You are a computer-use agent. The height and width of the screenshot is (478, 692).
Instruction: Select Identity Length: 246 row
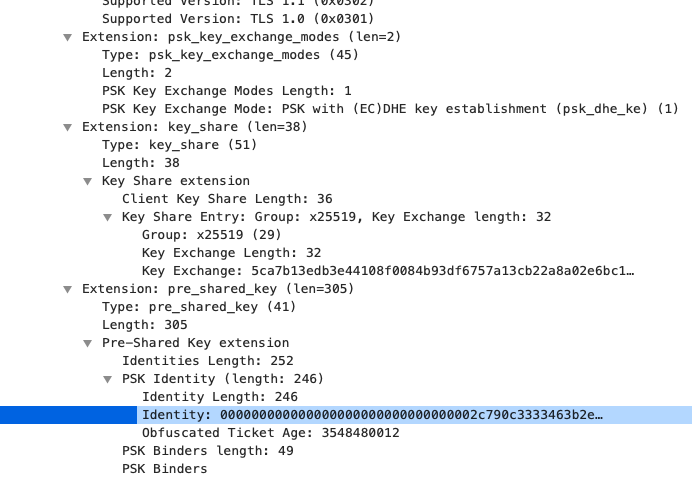click(220, 397)
